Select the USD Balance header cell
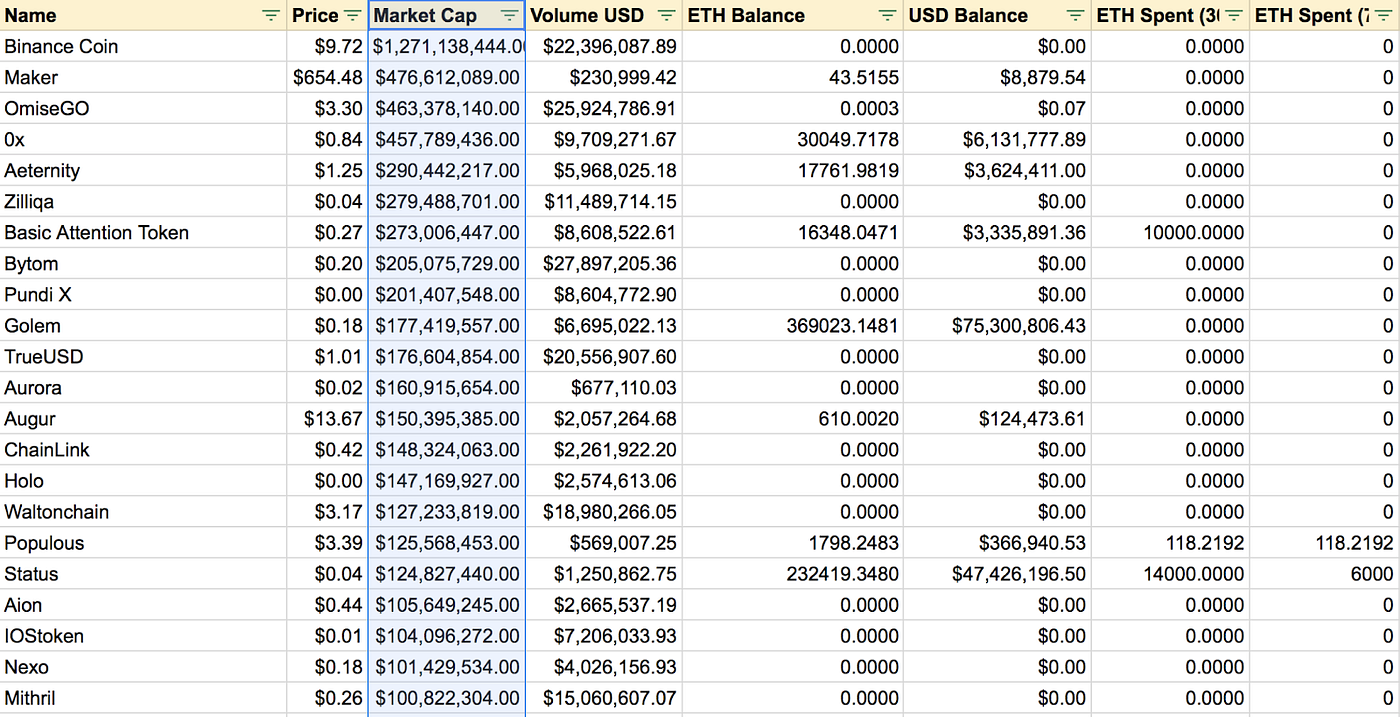The width and height of the screenshot is (1400, 717). (x=997, y=15)
